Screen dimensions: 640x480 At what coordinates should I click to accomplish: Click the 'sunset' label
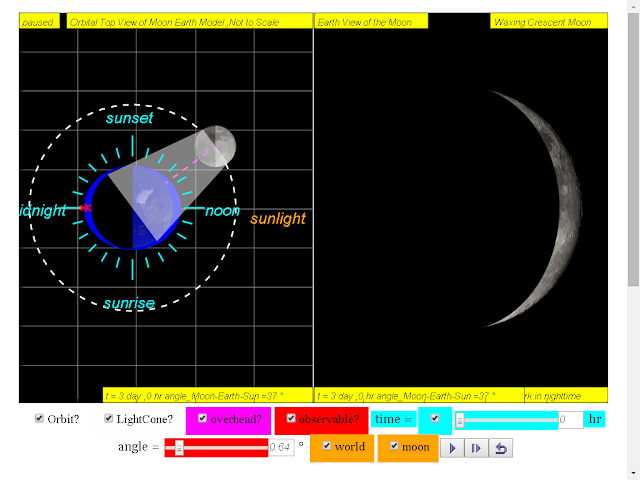tap(129, 118)
